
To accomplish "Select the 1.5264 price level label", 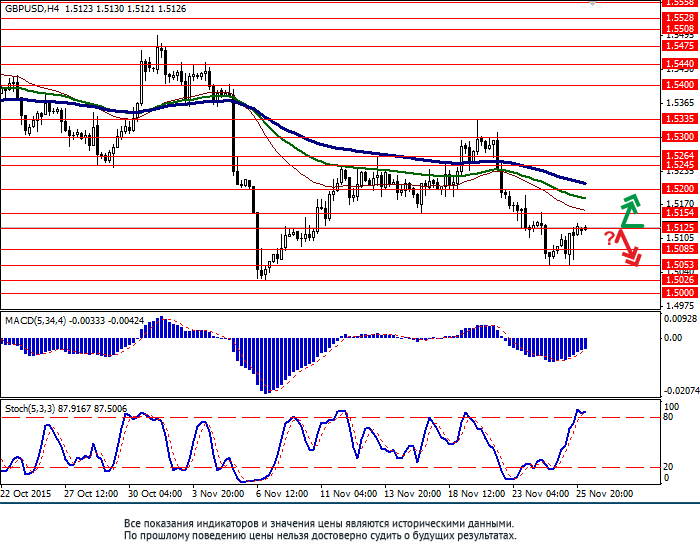I will (679, 155).
